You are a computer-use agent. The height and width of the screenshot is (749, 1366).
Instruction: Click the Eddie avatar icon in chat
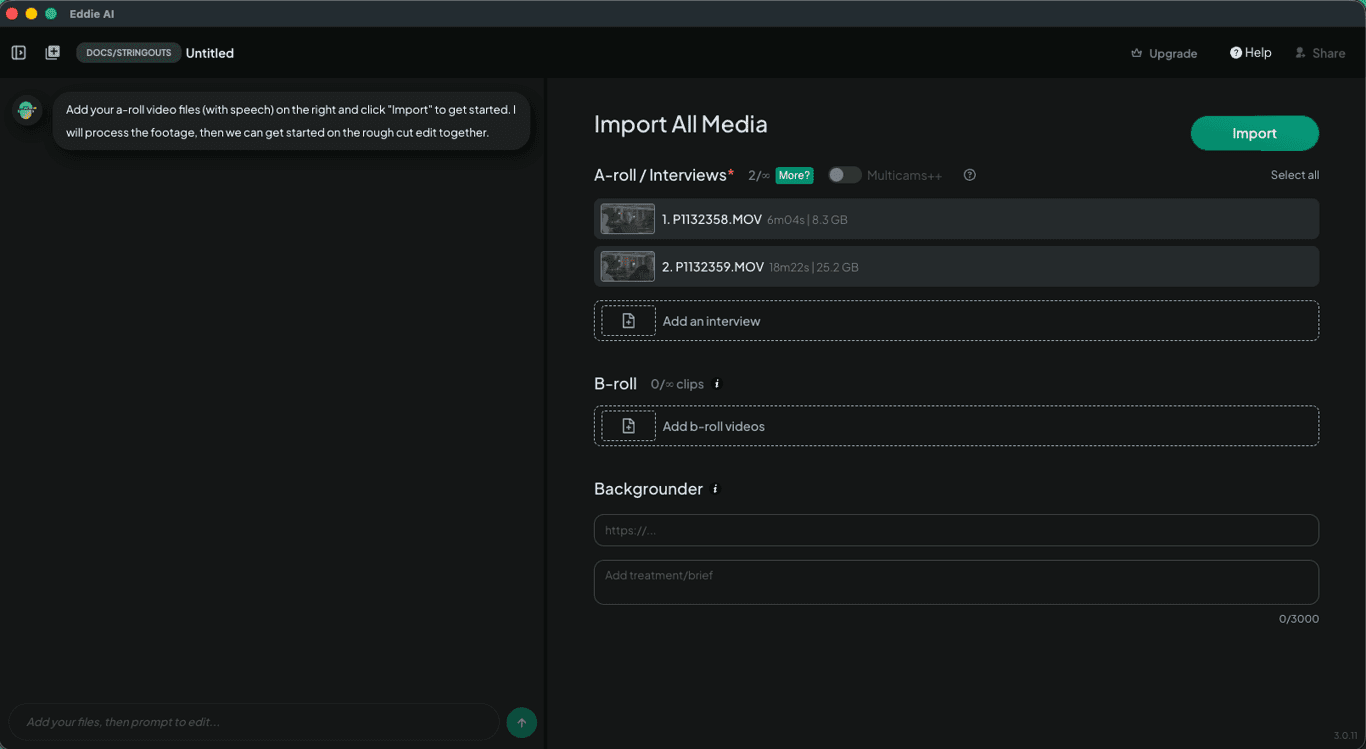point(27,111)
